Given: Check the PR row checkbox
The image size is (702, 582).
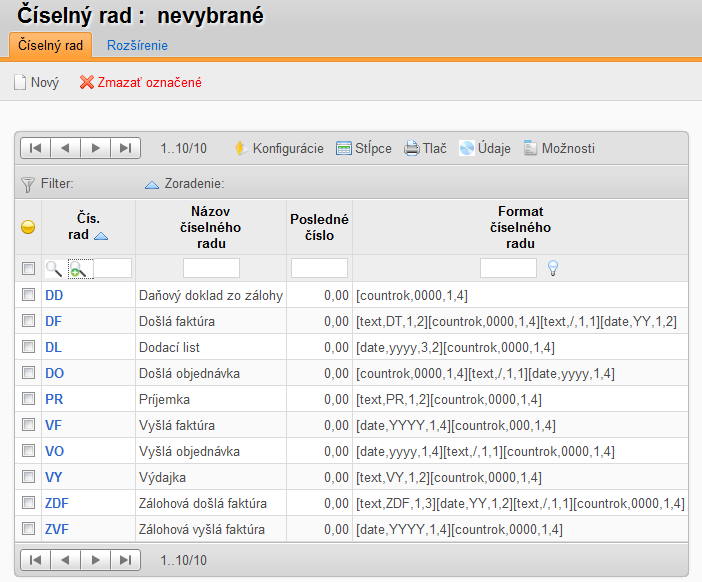Looking at the screenshot, I should [28, 398].
